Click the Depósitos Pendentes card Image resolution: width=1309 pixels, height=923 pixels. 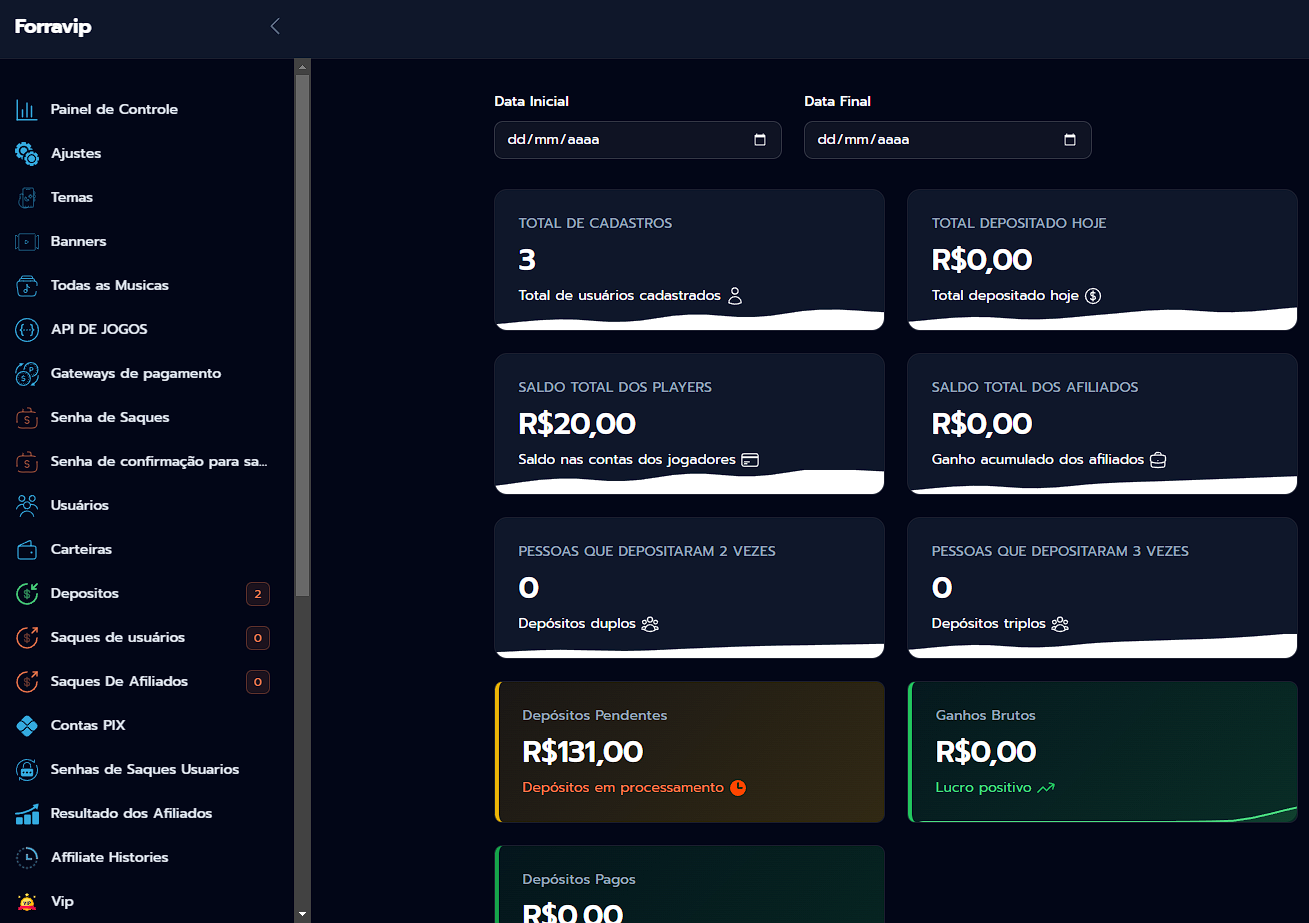(x=690, y=752)
